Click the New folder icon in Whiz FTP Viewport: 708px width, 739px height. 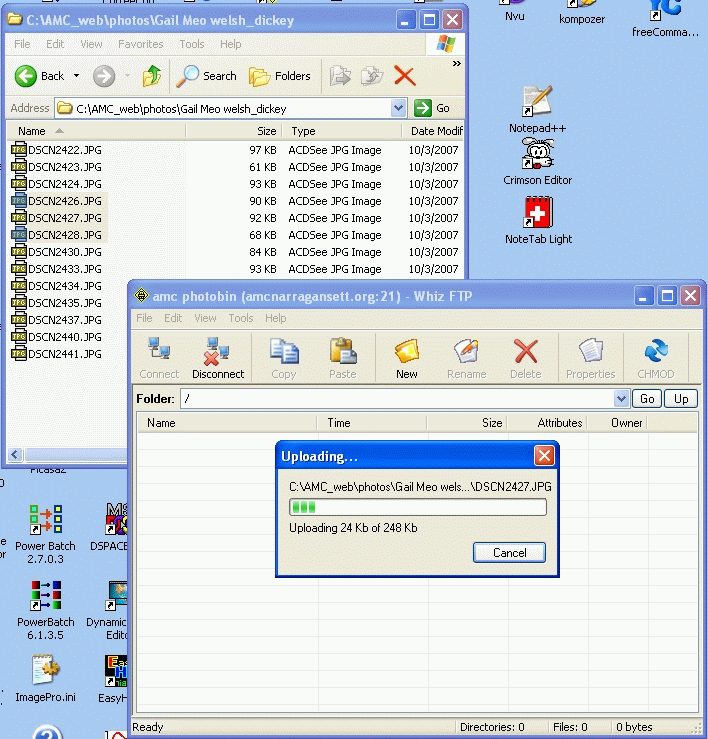(x=406, y=358)
